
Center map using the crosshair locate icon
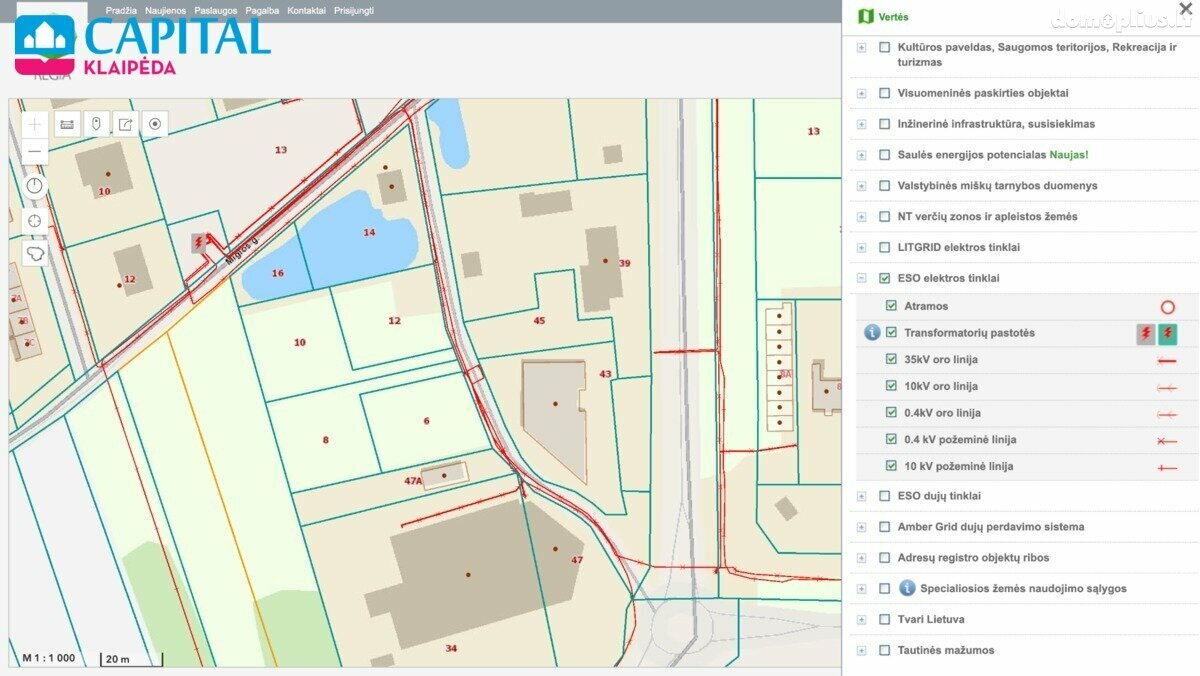point(35,221)
